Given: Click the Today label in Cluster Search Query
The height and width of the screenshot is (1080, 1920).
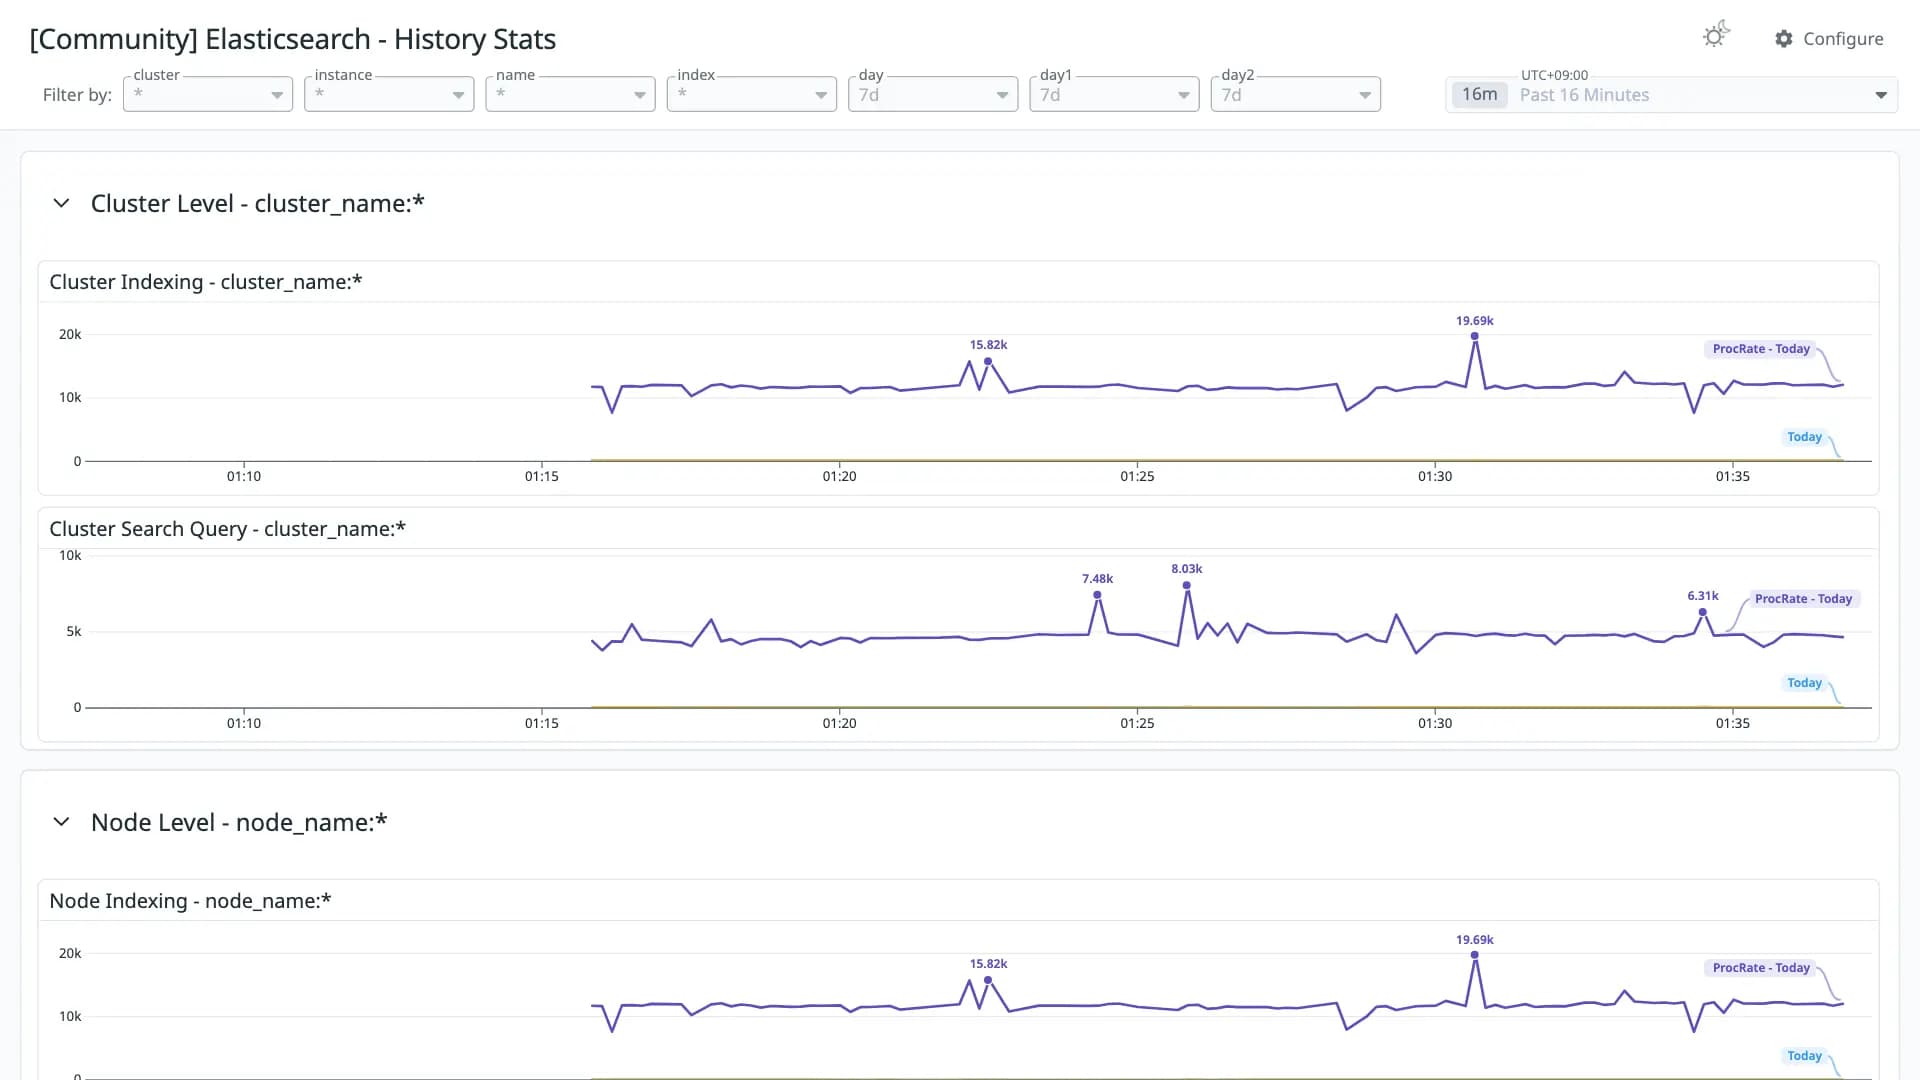Looking at the screenshot, I should (x=1804, y=683).
